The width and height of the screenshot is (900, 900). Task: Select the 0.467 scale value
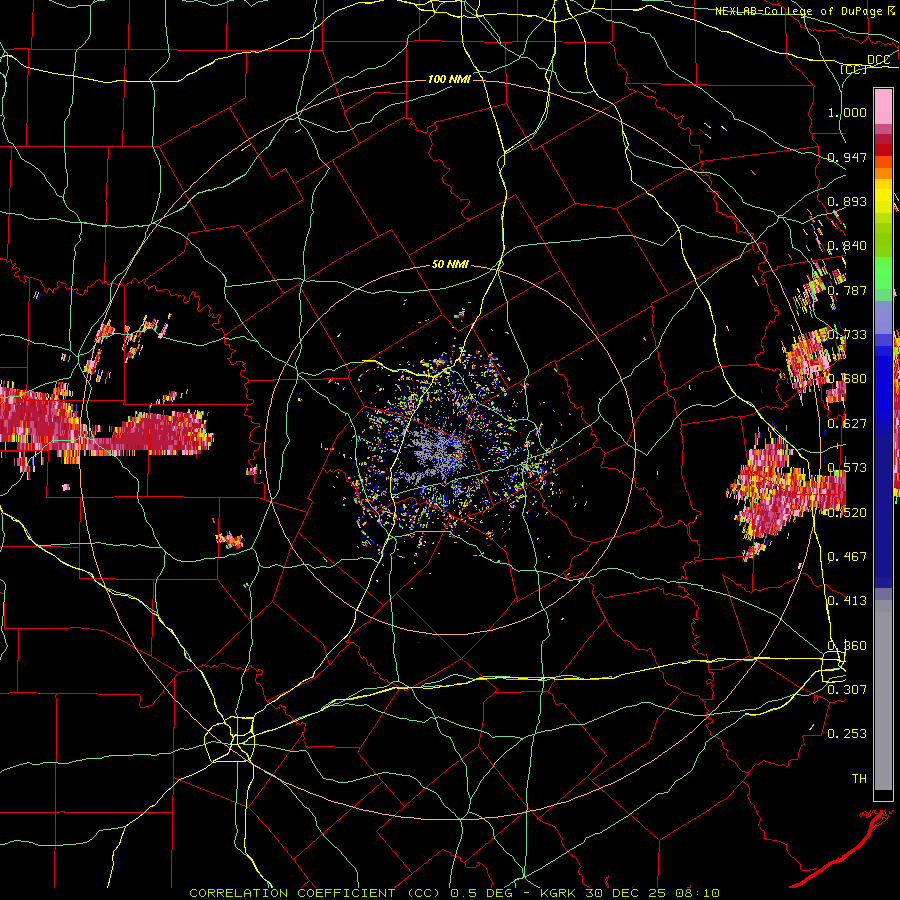pos(847,556)
